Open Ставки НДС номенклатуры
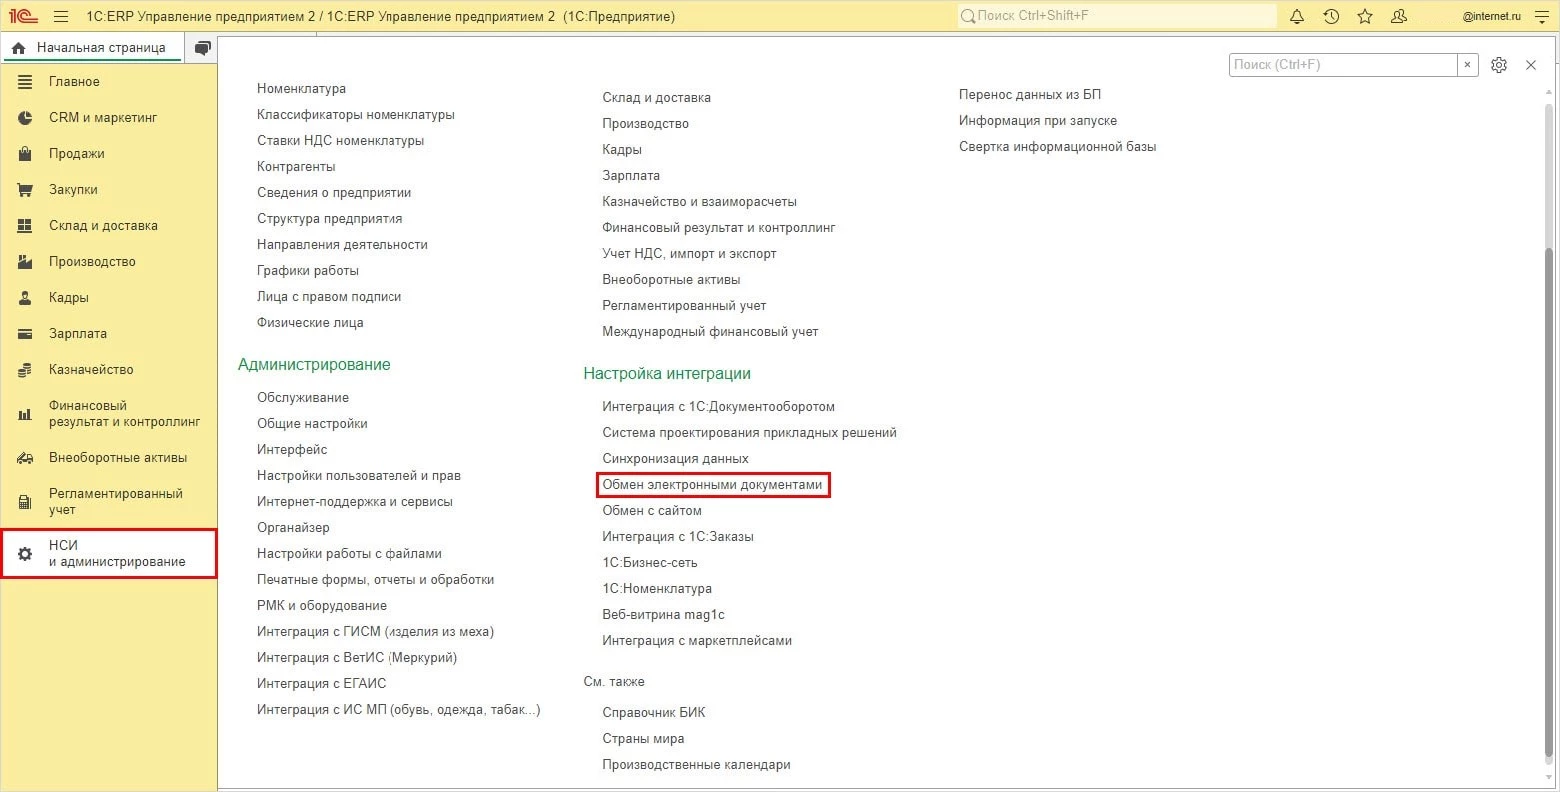 pos(340,141)
